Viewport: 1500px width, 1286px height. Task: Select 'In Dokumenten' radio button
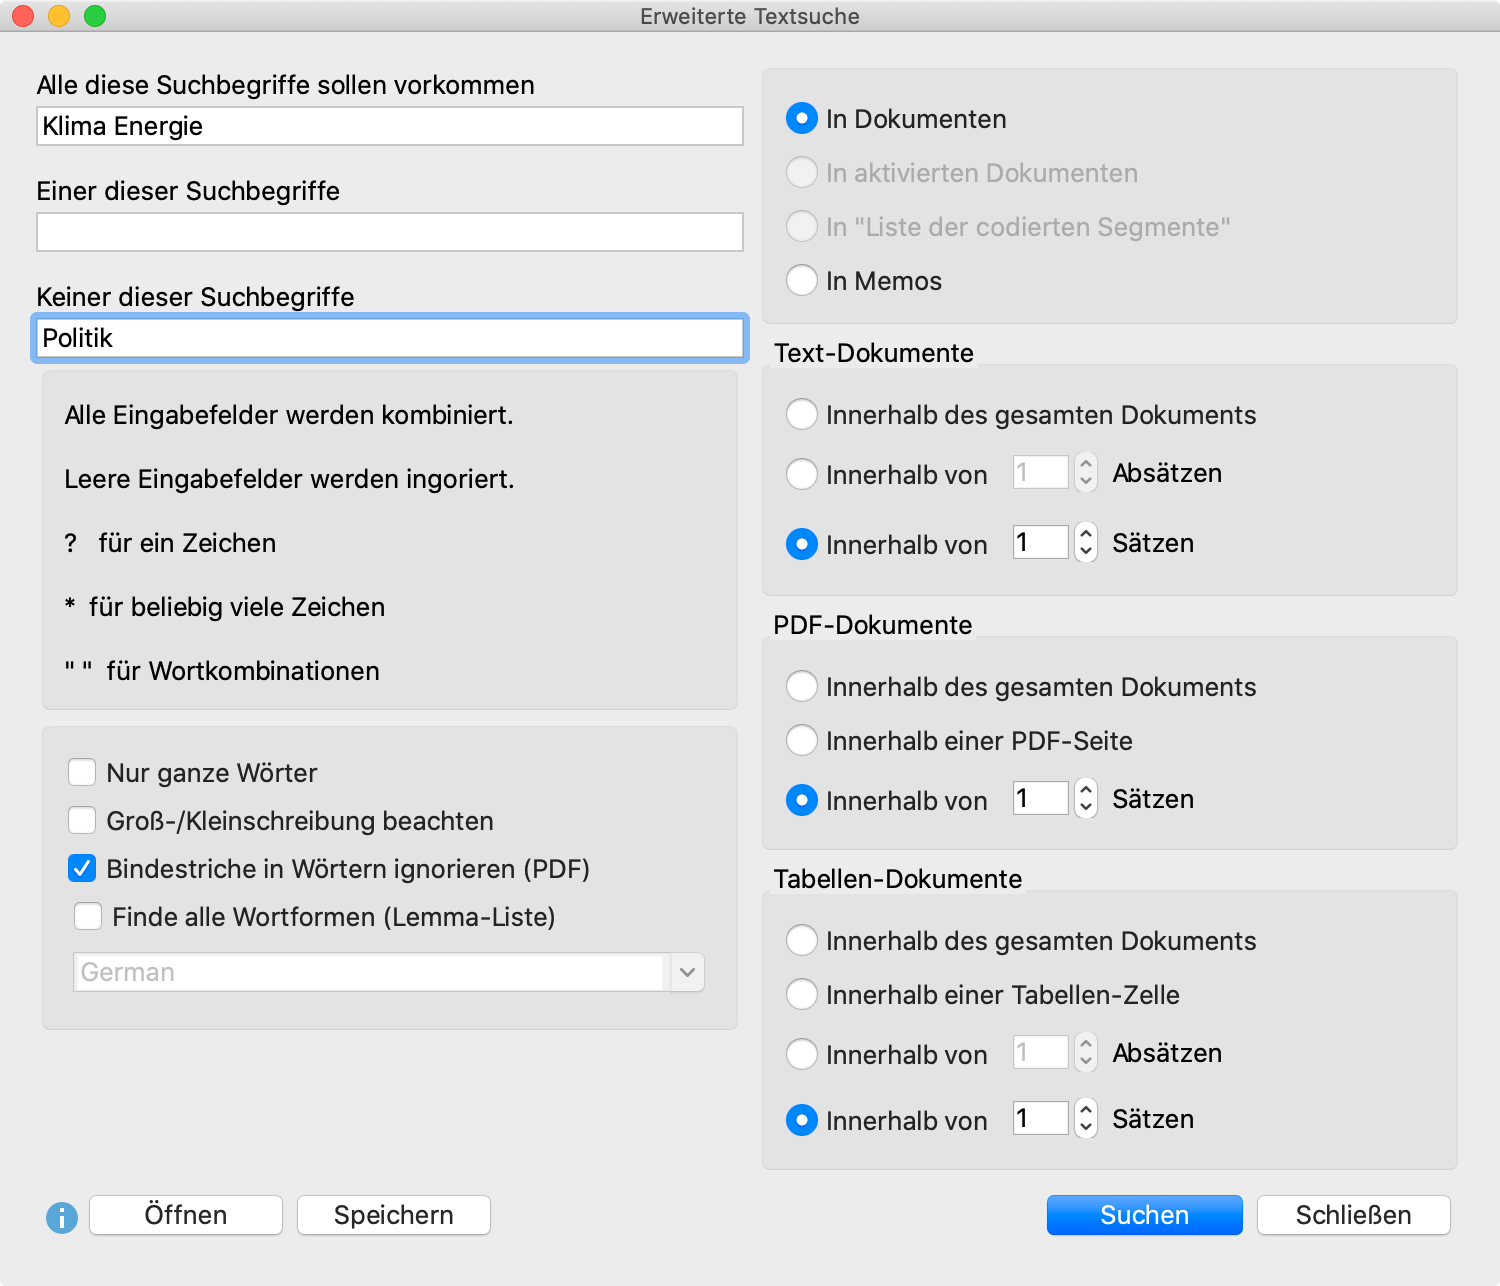point(802,119)
